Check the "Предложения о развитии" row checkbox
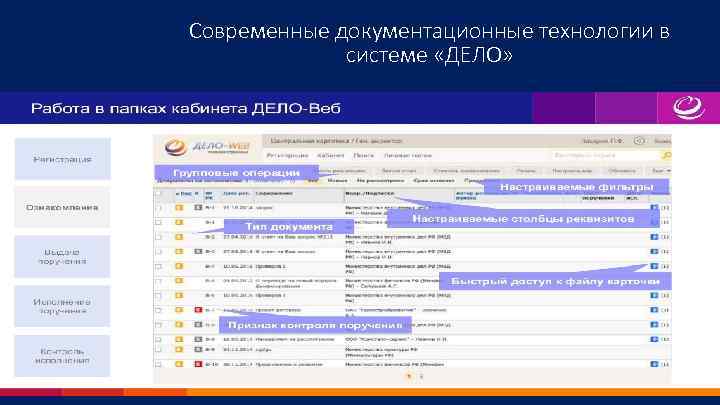This screenshot has height=405, width=720. [x=158, y=364]
